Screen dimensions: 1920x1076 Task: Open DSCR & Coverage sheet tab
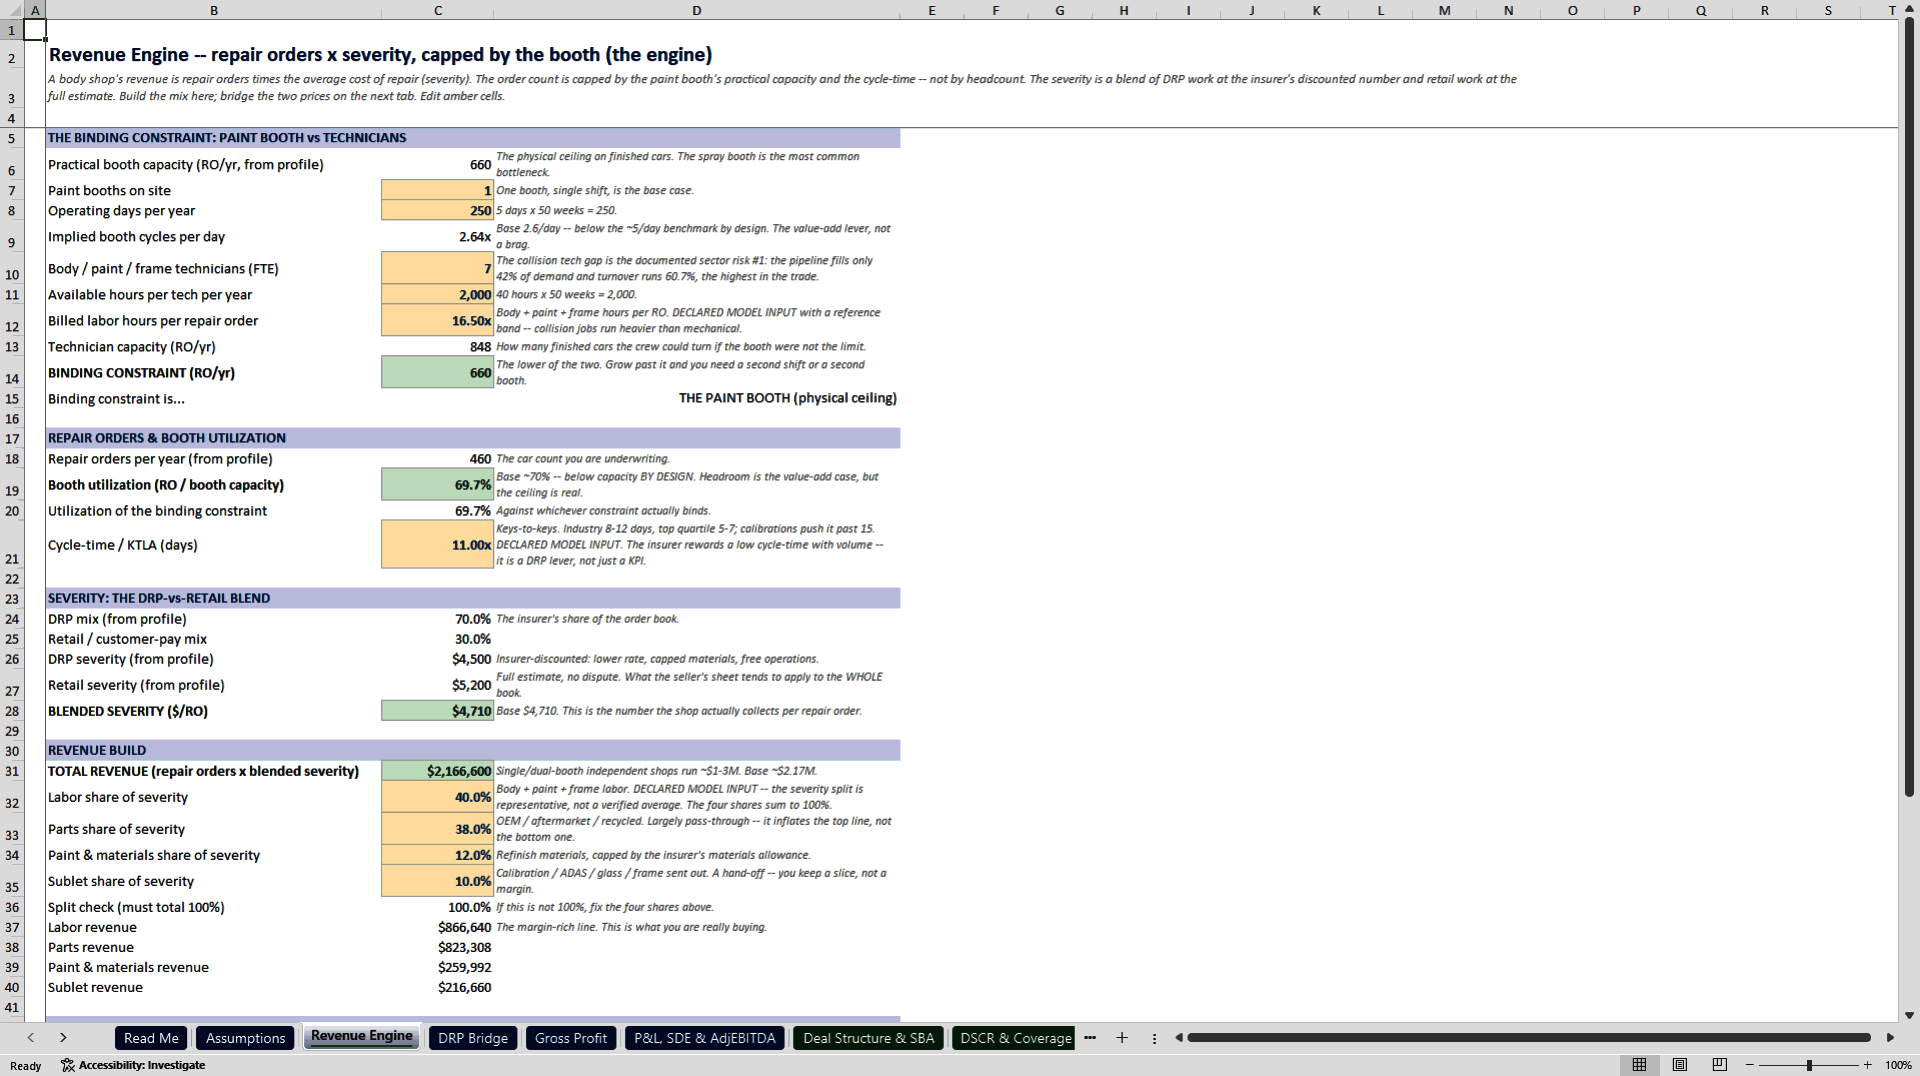point(1014,1038)
